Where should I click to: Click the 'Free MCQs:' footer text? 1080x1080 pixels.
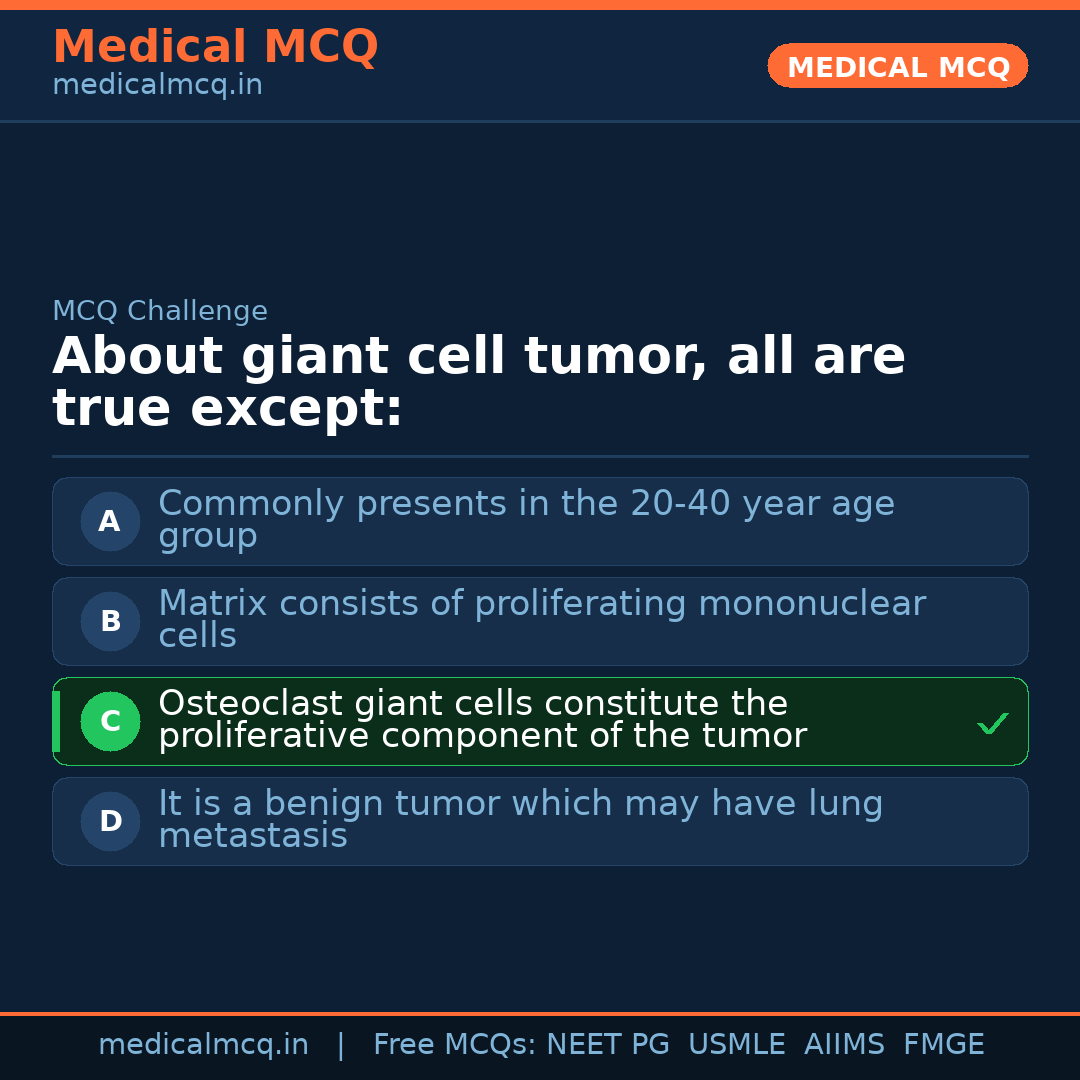(454, 1045)
